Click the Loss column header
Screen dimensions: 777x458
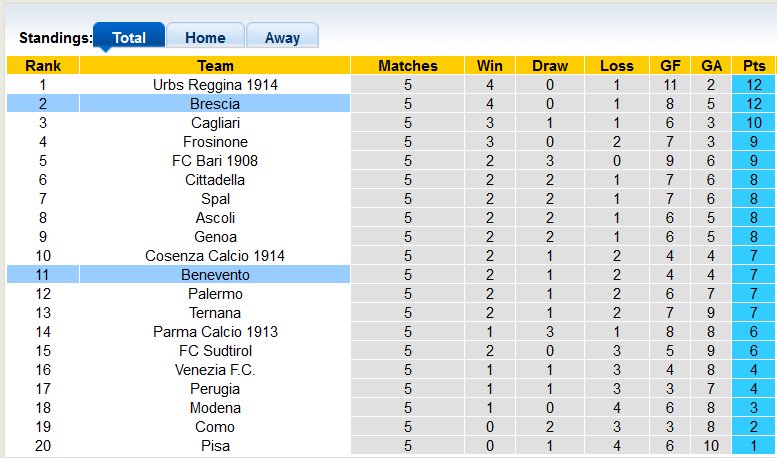(617, 66)
